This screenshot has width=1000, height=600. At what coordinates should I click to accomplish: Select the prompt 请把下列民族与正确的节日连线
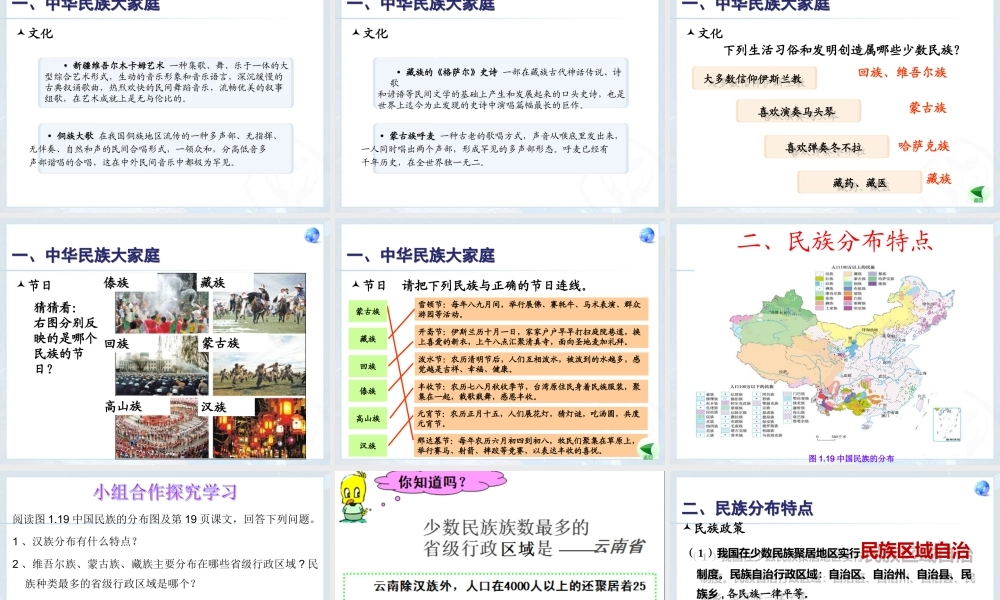[x=495, y=285]
